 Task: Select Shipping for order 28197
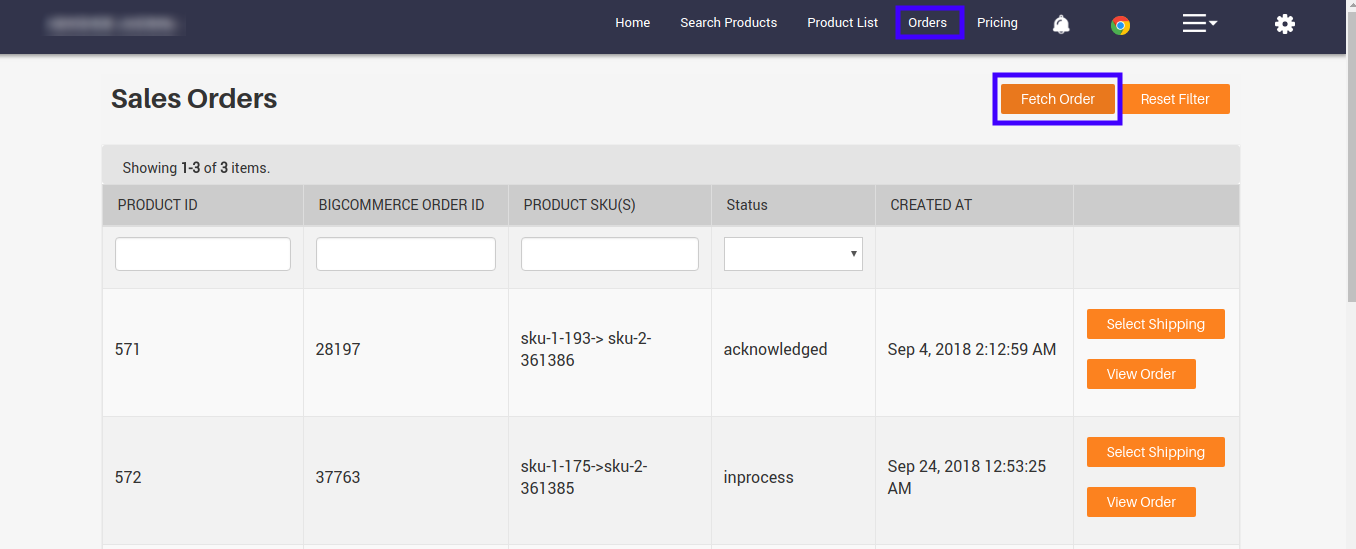[x=1155, y=324]
